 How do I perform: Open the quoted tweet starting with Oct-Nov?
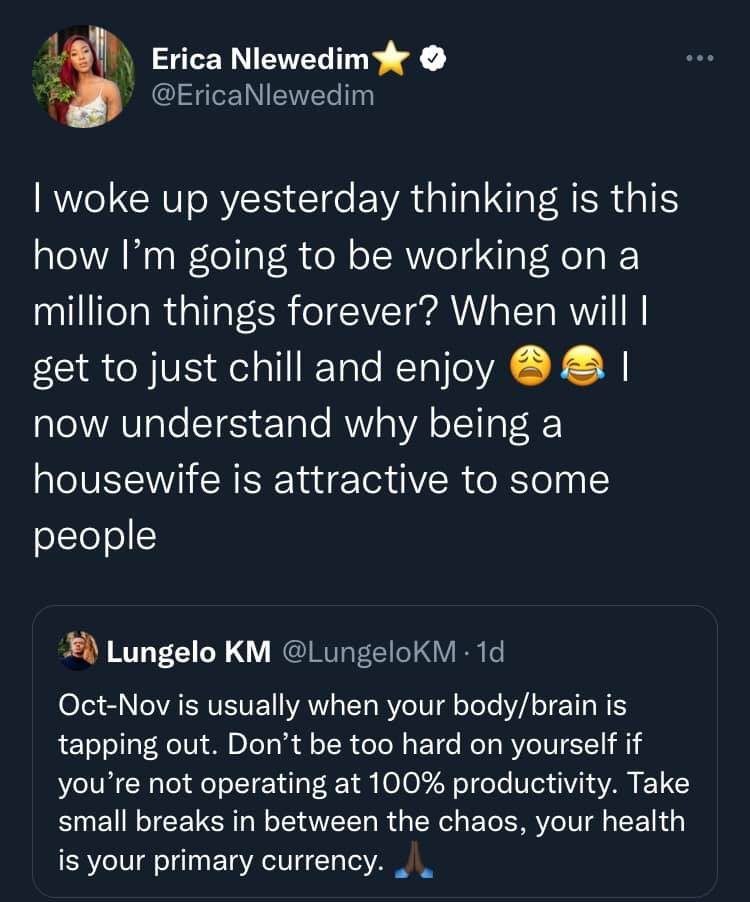375,751
